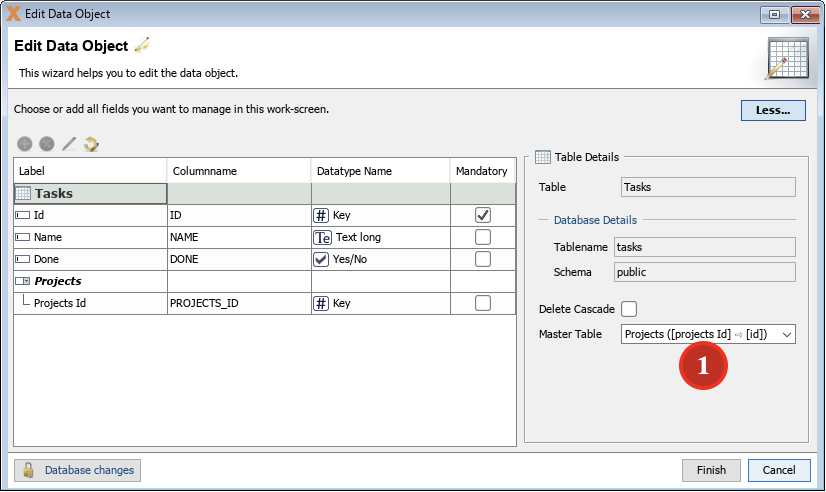Click the lock icon on Database changes

28,470
